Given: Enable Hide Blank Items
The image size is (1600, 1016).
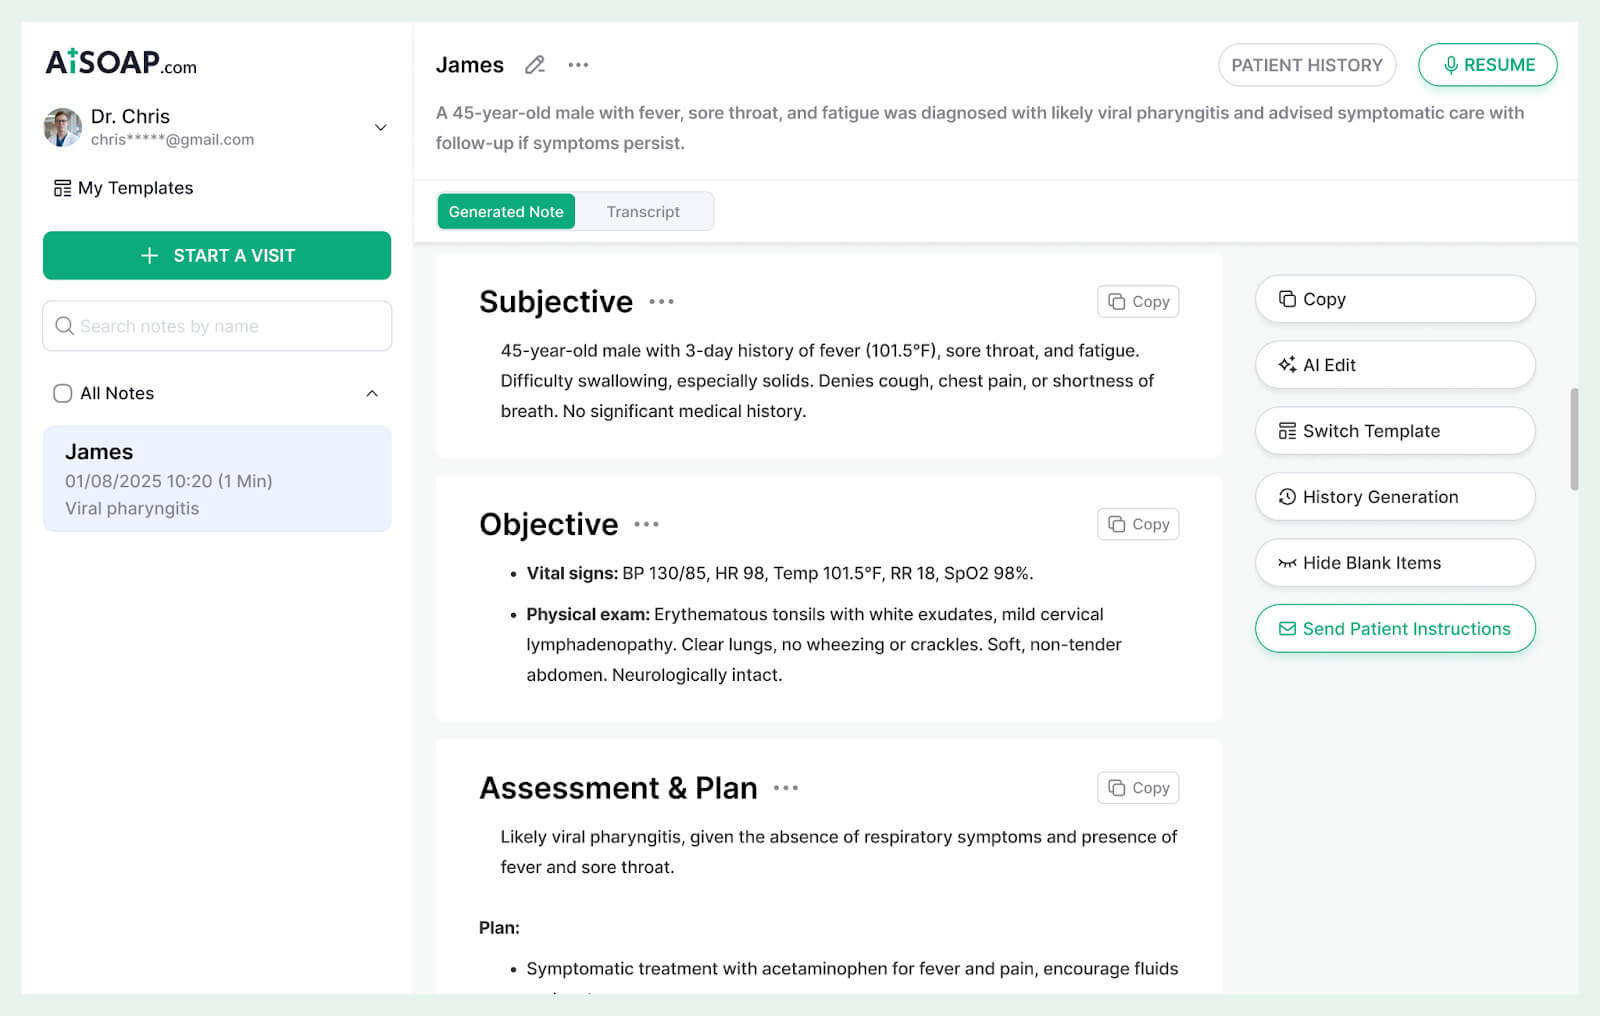Looking at the screenshot, I should [1394, 562].
